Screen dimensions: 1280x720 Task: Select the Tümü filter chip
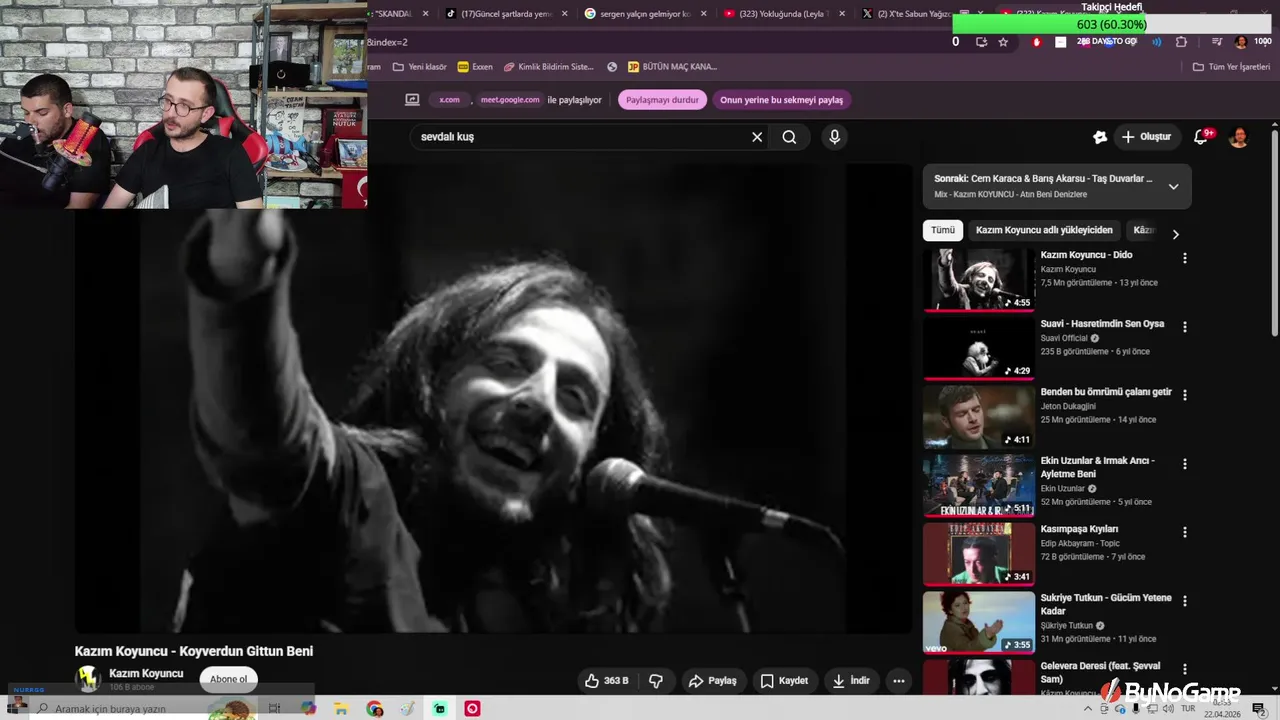[x=943, y=230]
